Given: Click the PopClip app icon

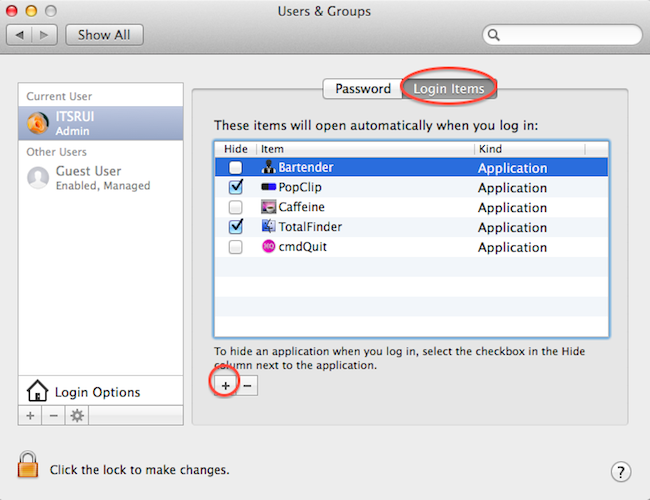Looking at the screenshot, I should 269,187.
